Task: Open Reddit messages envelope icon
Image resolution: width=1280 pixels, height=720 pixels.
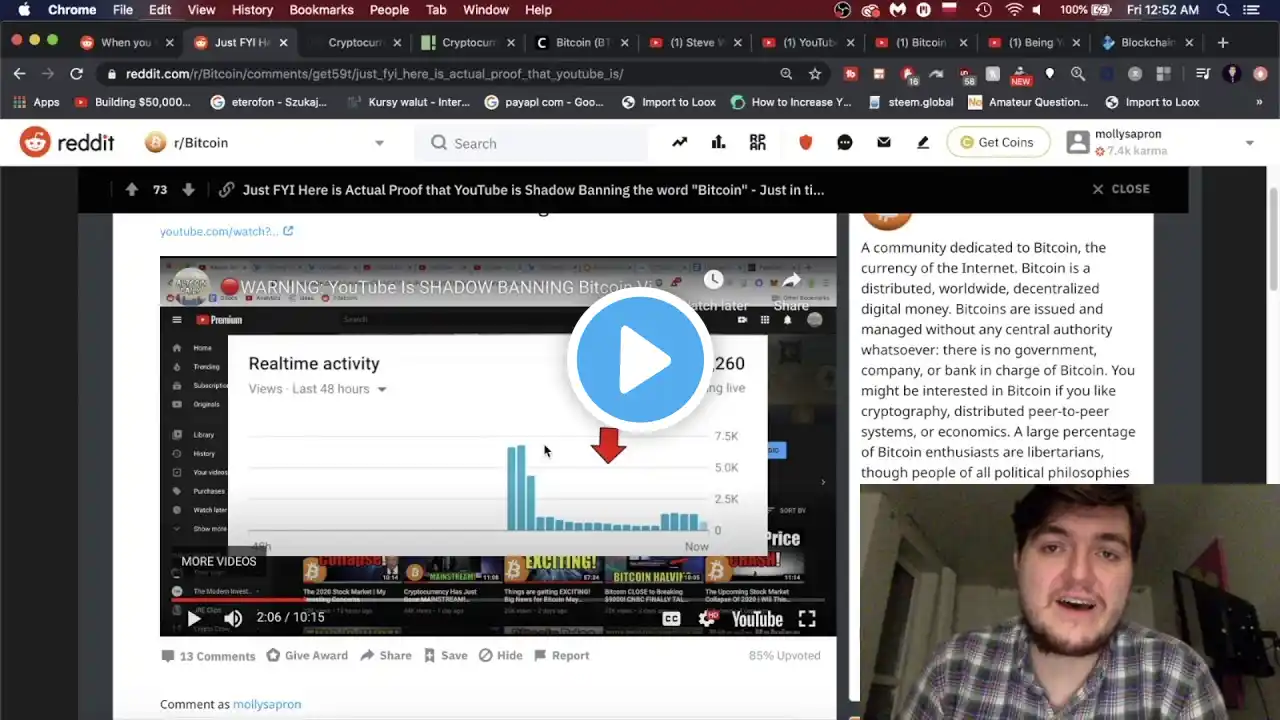Action: tap(884, 143)
